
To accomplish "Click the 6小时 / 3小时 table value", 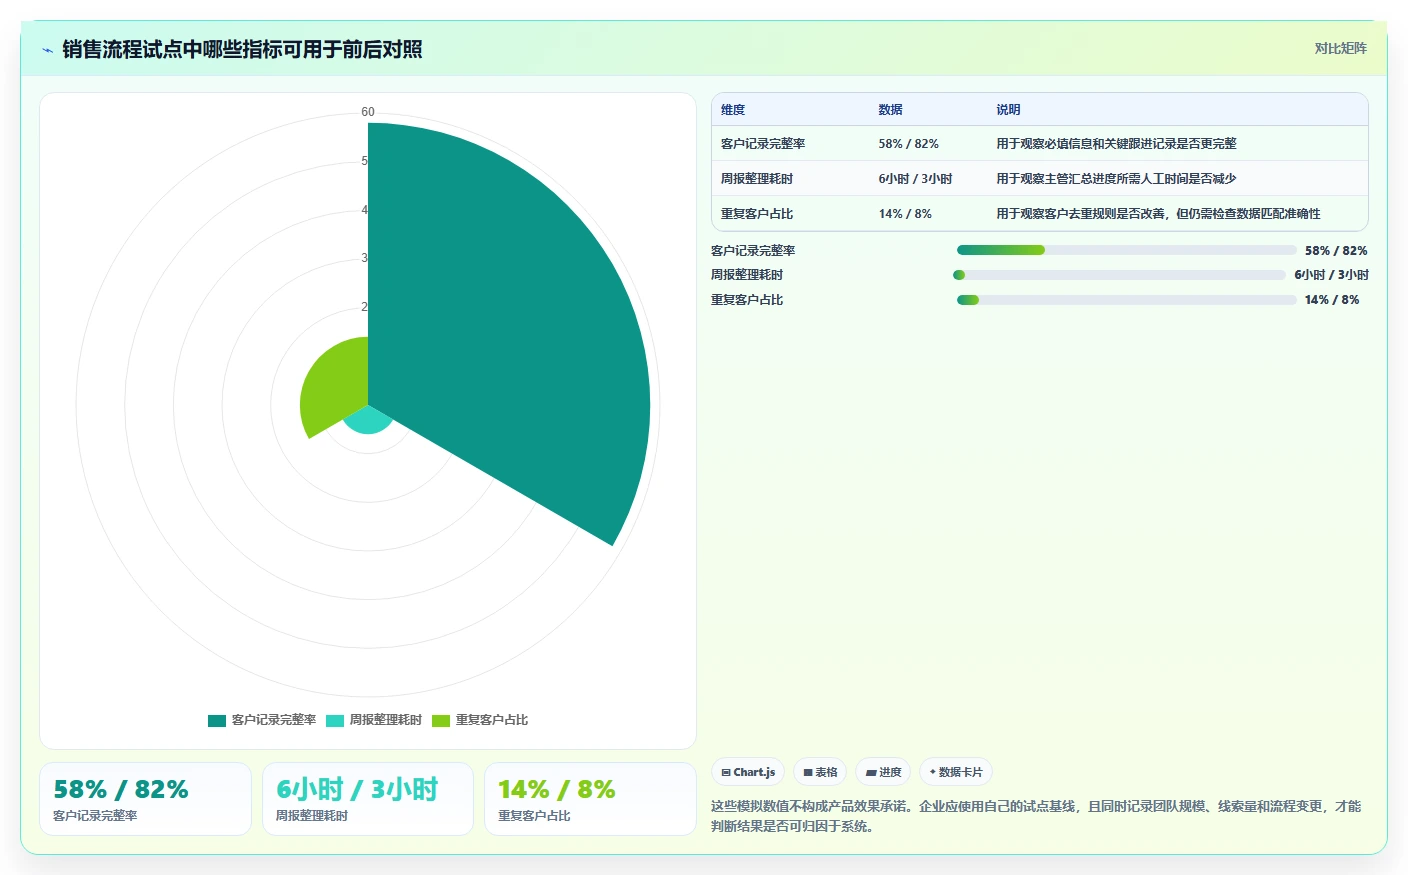I will [915, 179].
